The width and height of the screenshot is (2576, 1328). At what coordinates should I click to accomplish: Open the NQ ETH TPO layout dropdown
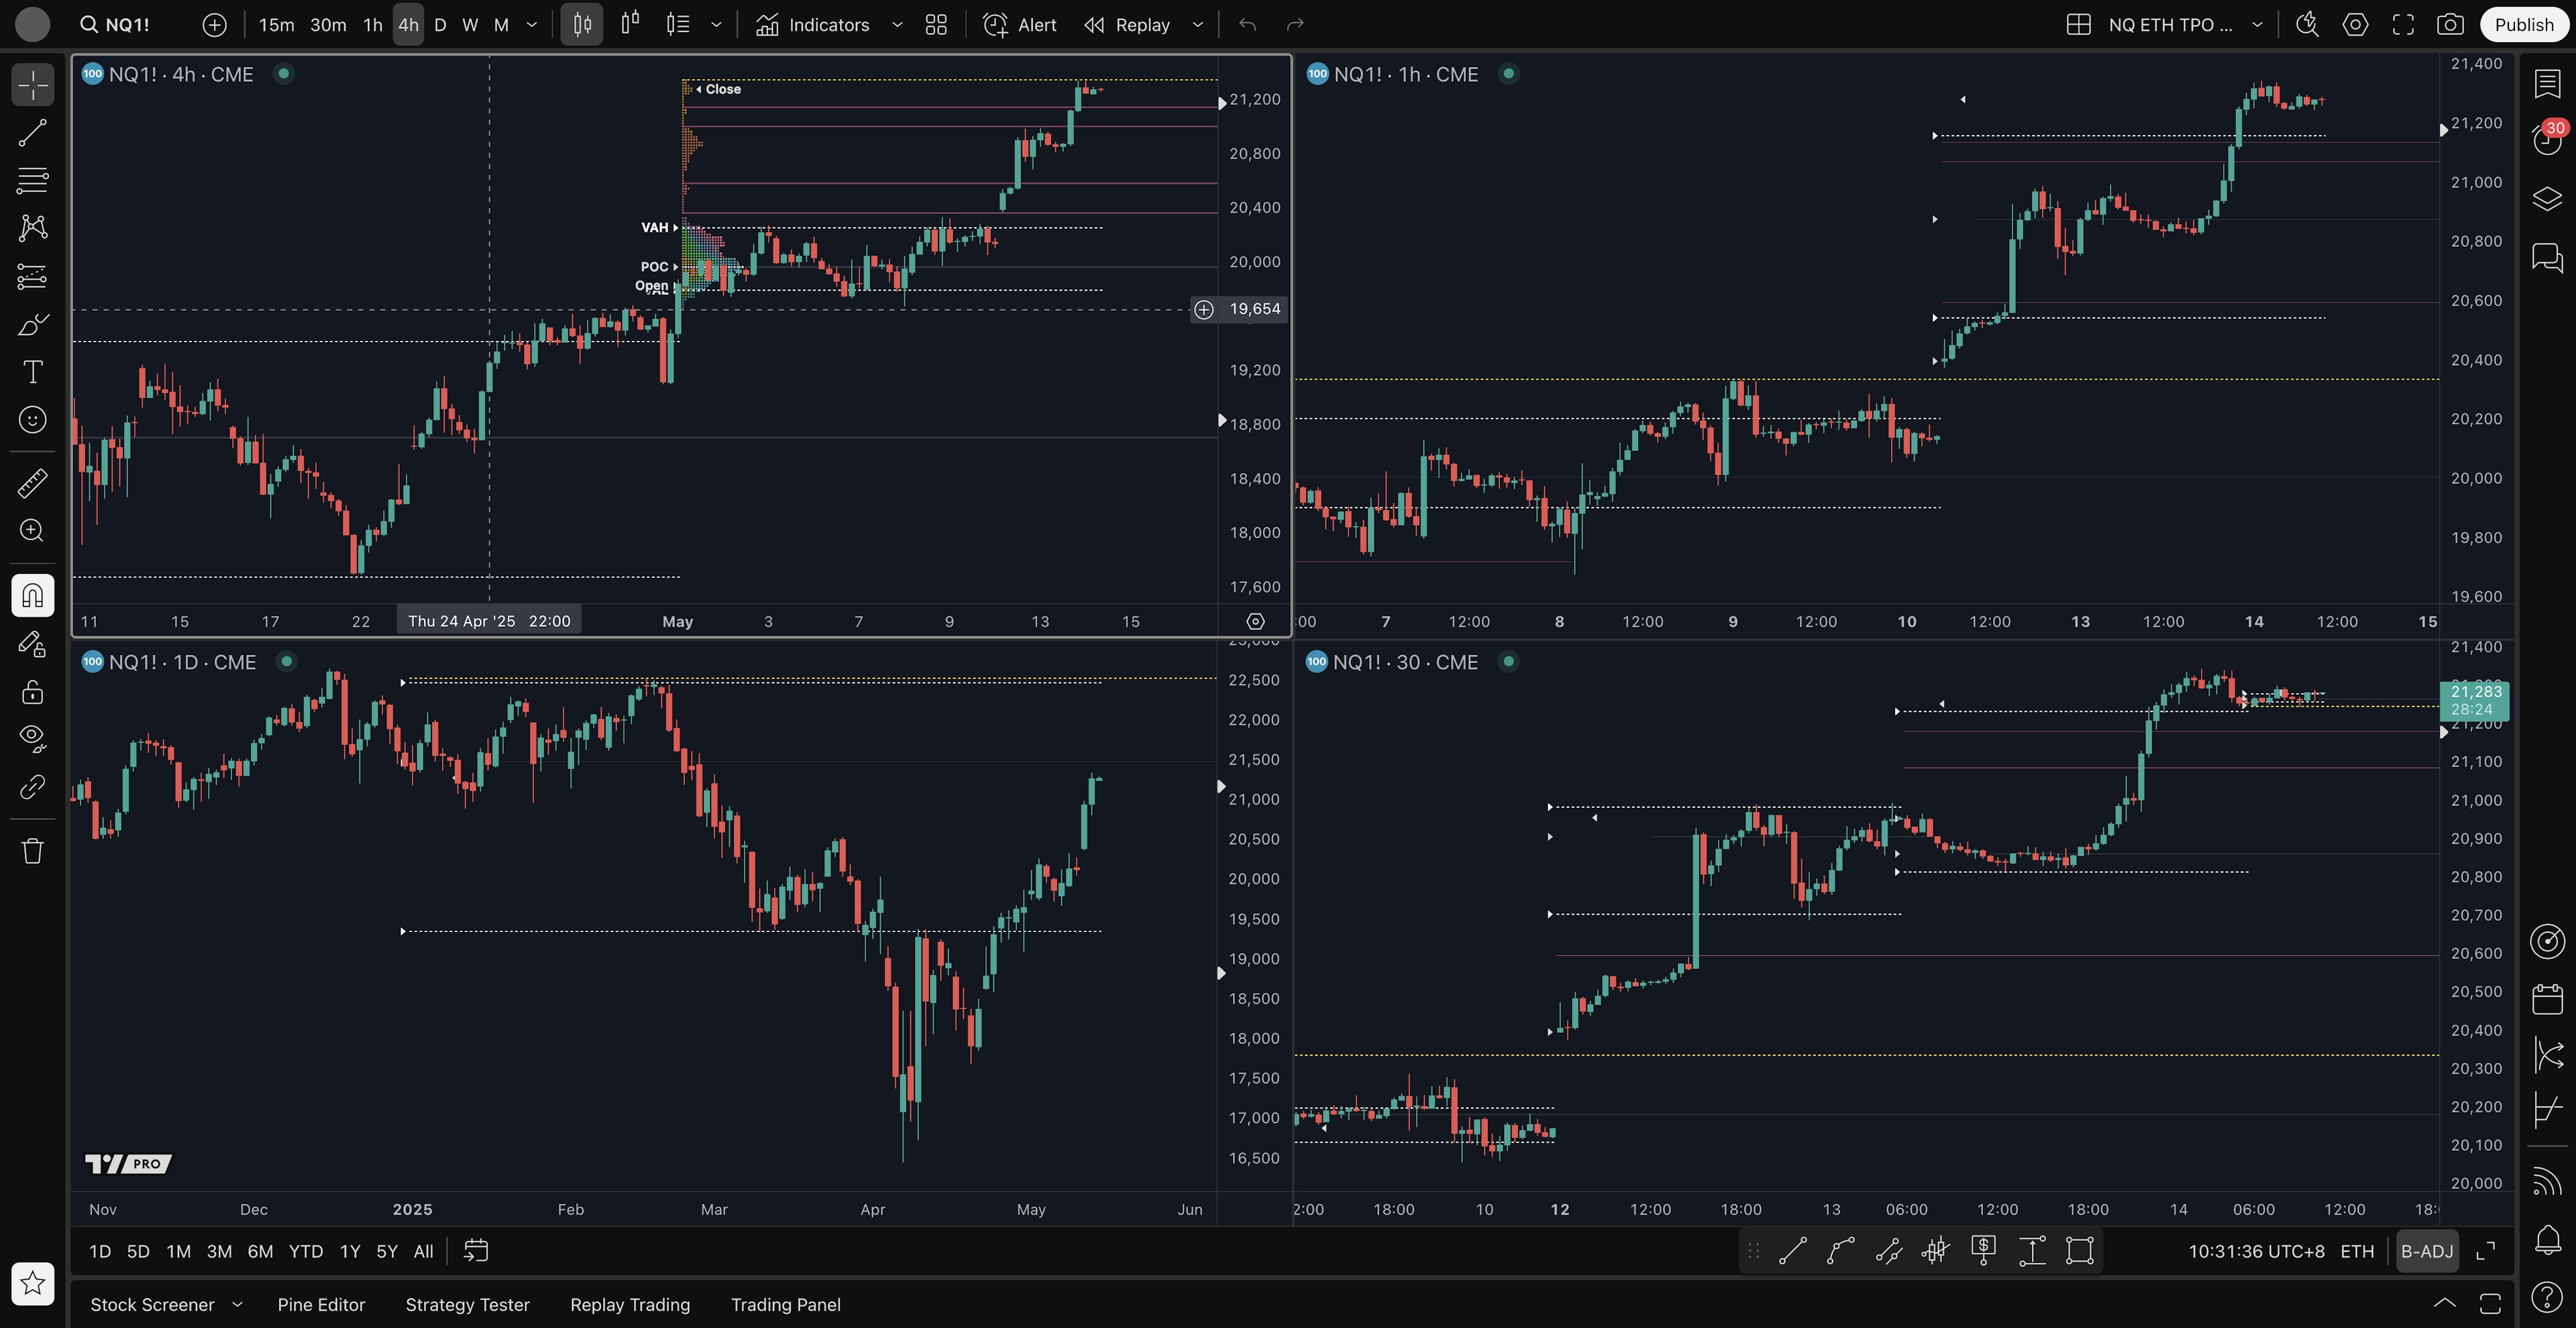click(x=2257, y=25)
